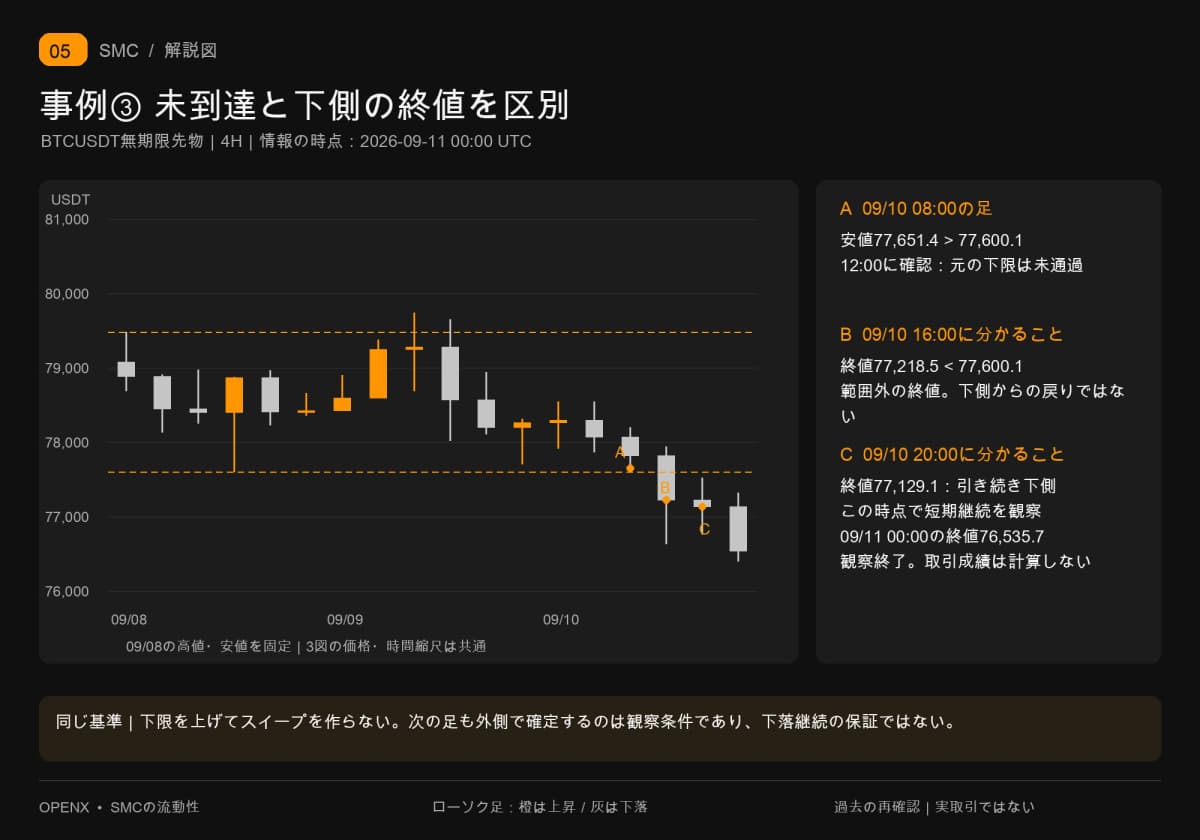Click the 78,000 price axis label

click(x=68, y=442)
